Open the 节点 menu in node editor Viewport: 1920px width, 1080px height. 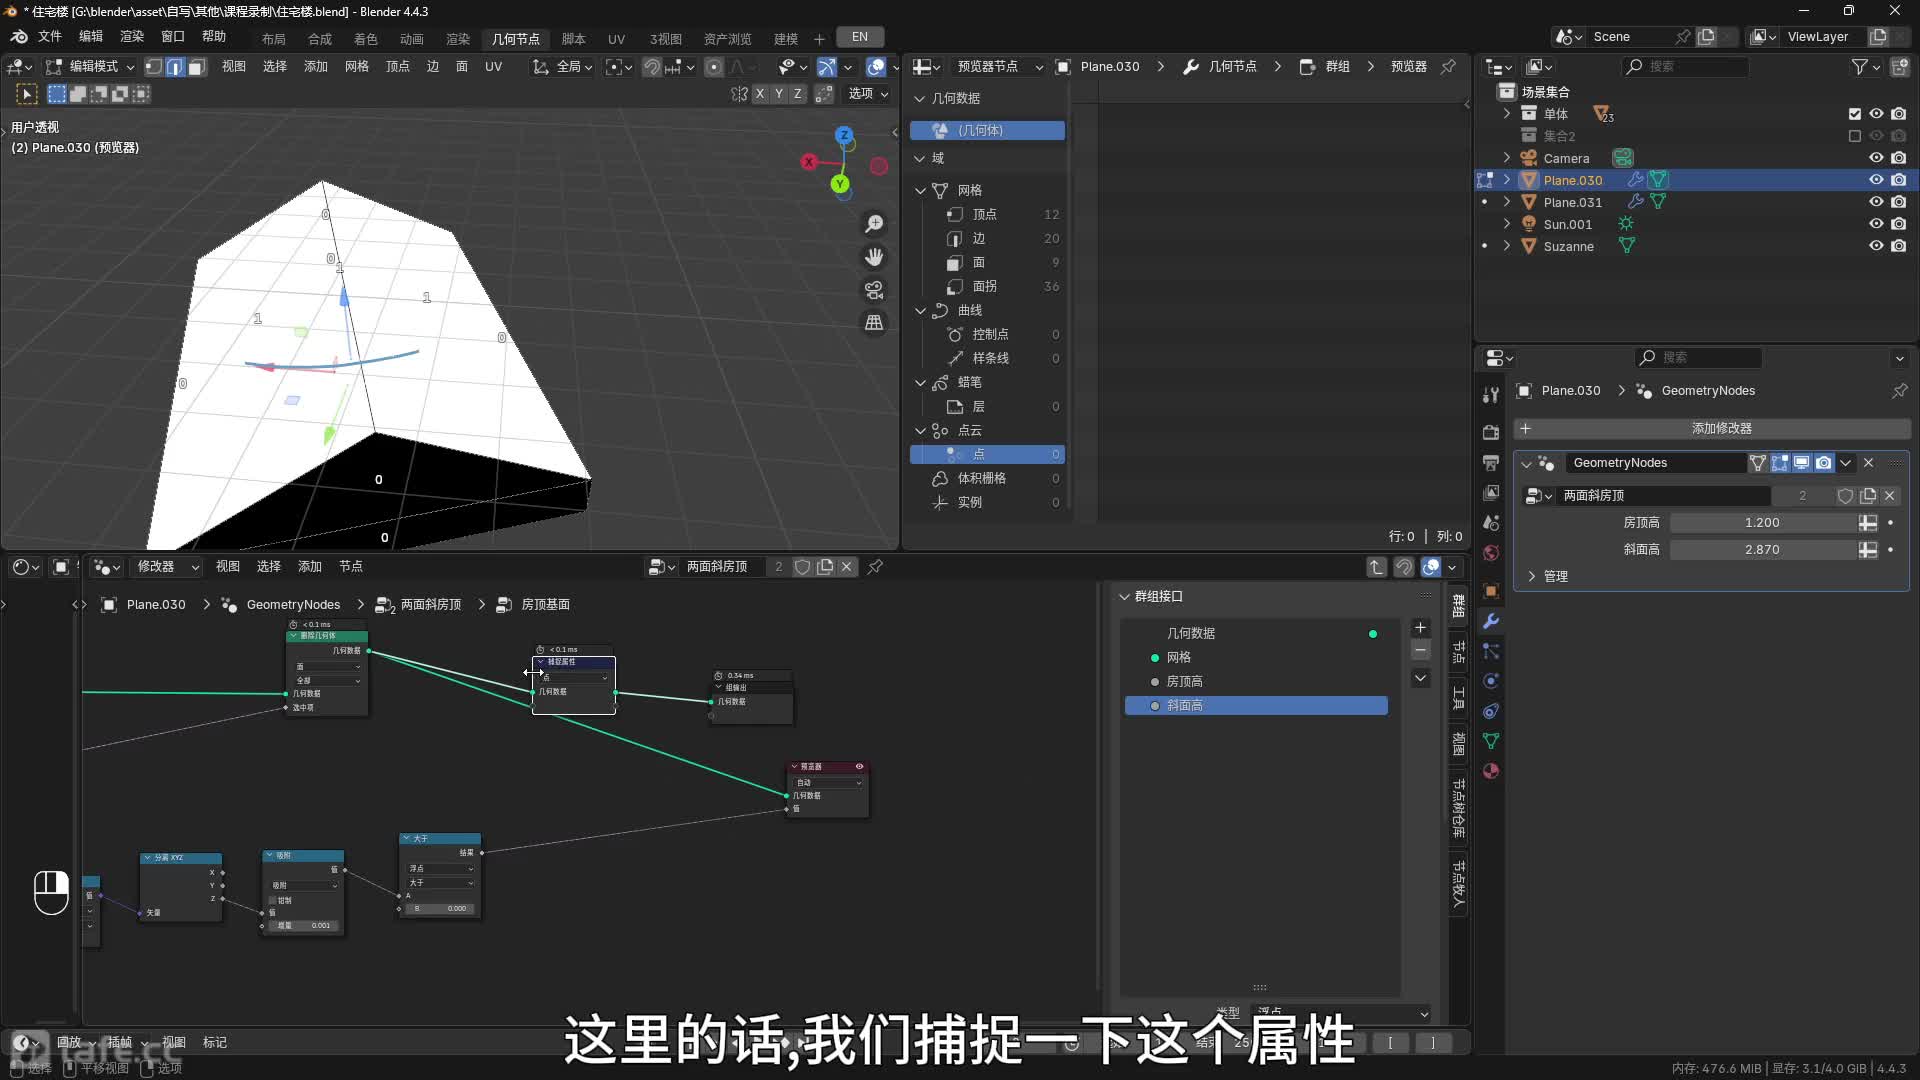(351, 567)
